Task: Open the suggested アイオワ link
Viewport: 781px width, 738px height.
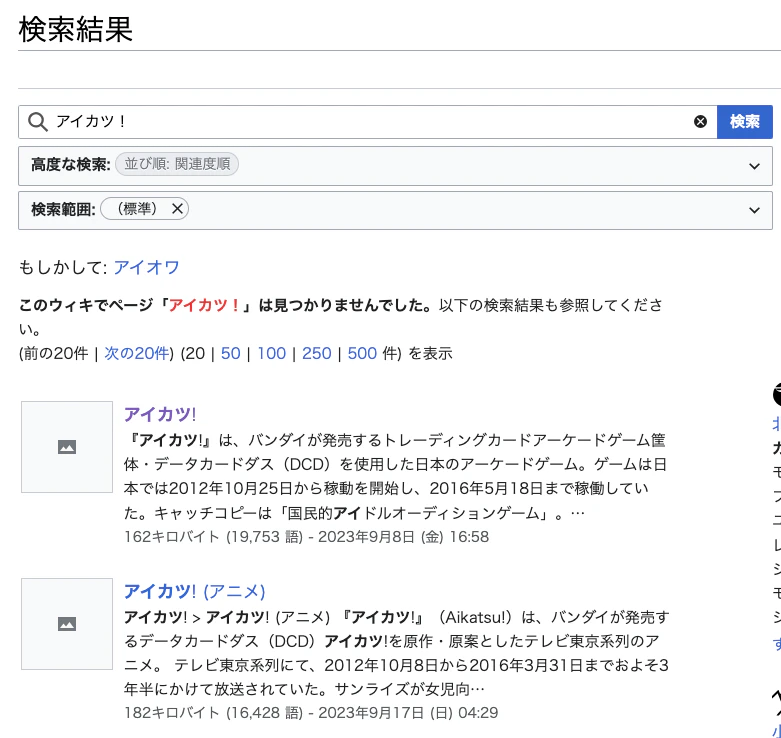Action: (146, 267)
